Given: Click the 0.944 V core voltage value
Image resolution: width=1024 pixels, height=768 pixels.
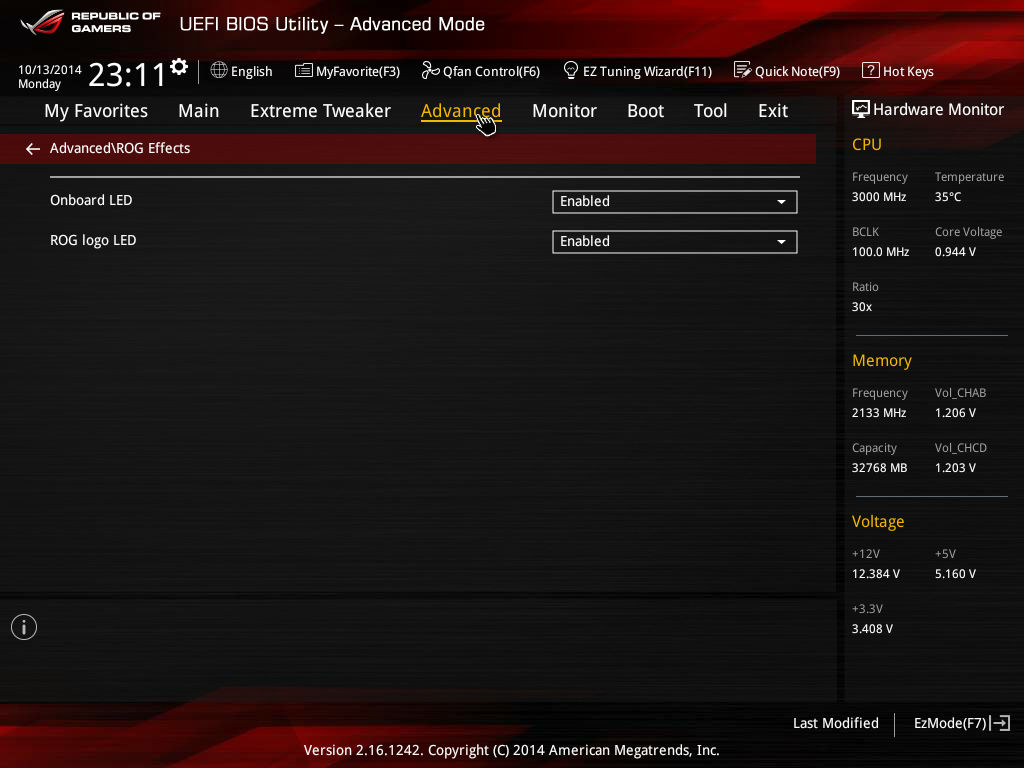Looking at the screenshot, I should coord(955,251).
